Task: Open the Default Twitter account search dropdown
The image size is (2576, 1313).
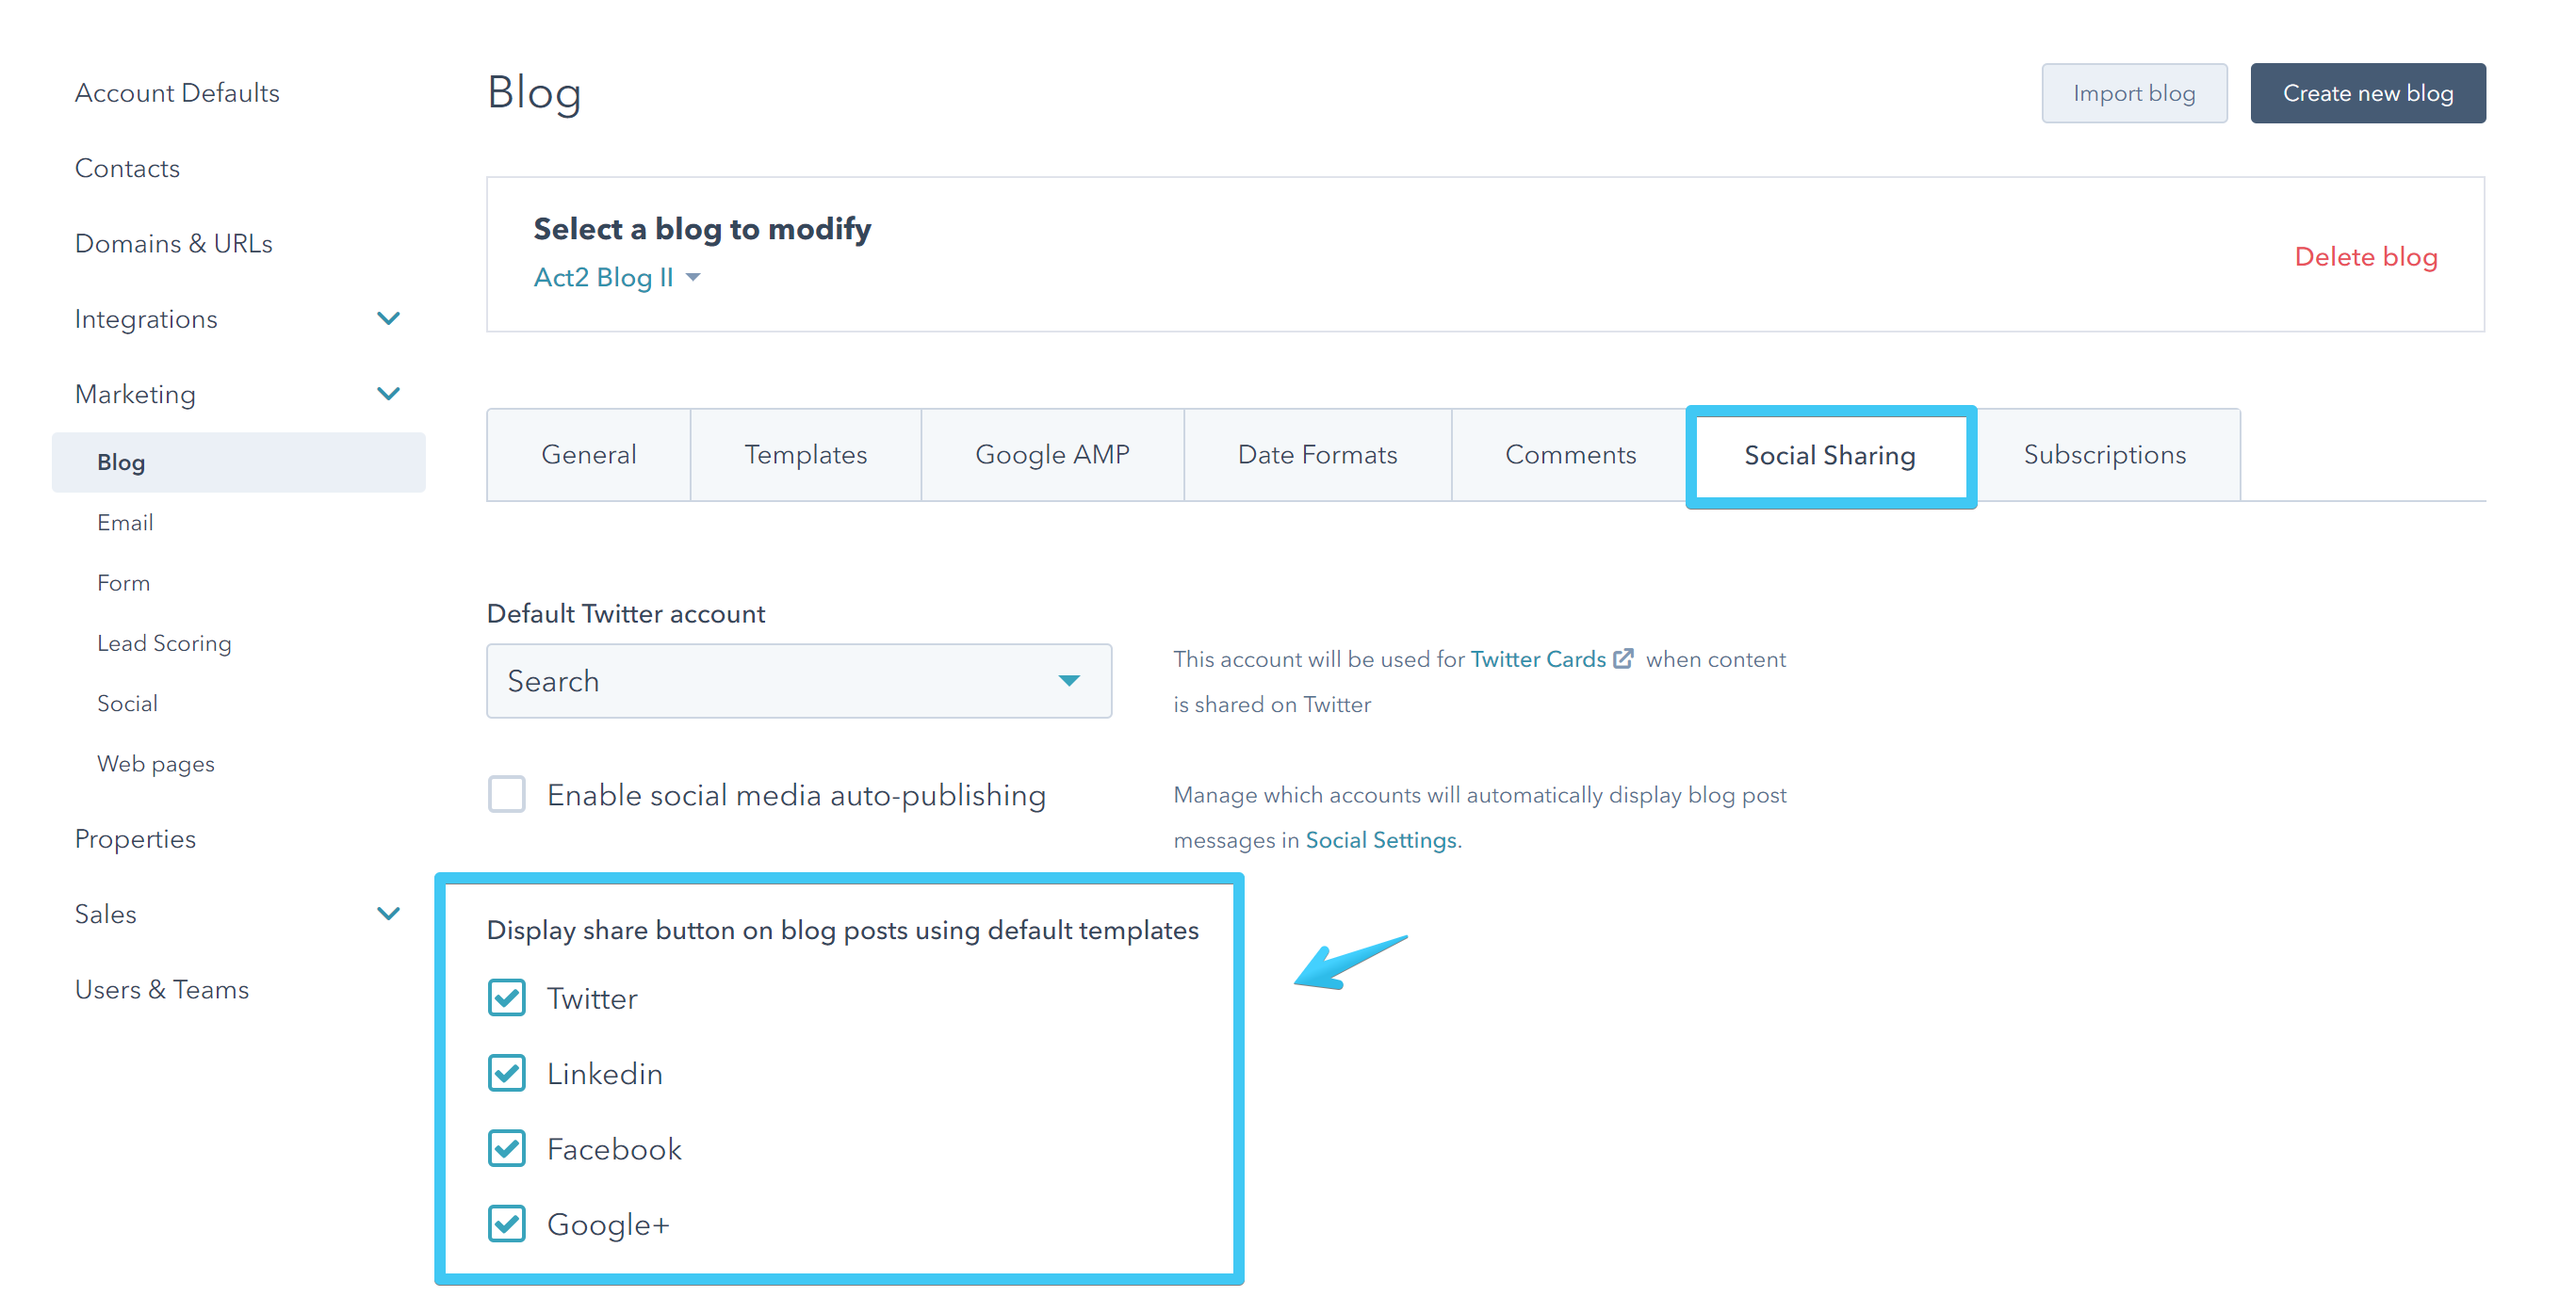Action: (x=798, y=681)
